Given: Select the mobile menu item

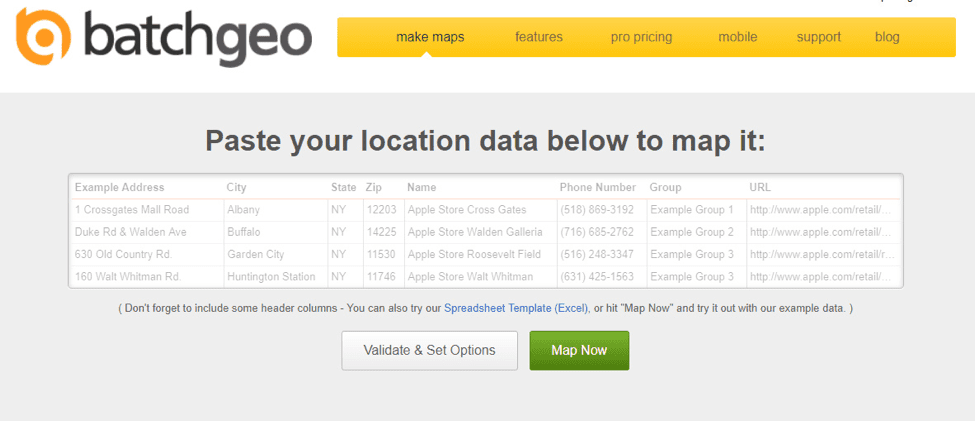Looking at the screenshot, I should [x=738, y=37].
